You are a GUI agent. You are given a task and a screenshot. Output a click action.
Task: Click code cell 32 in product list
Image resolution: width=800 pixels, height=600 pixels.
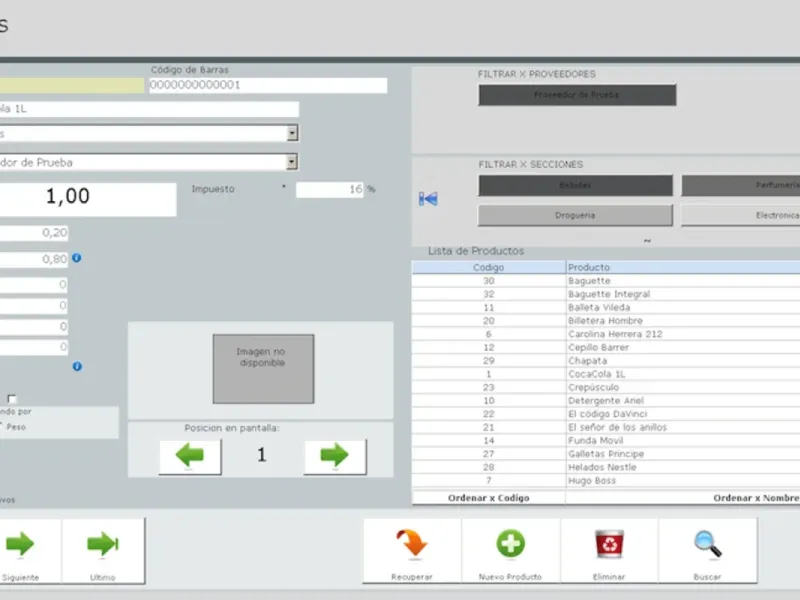(x=489, y=294)
